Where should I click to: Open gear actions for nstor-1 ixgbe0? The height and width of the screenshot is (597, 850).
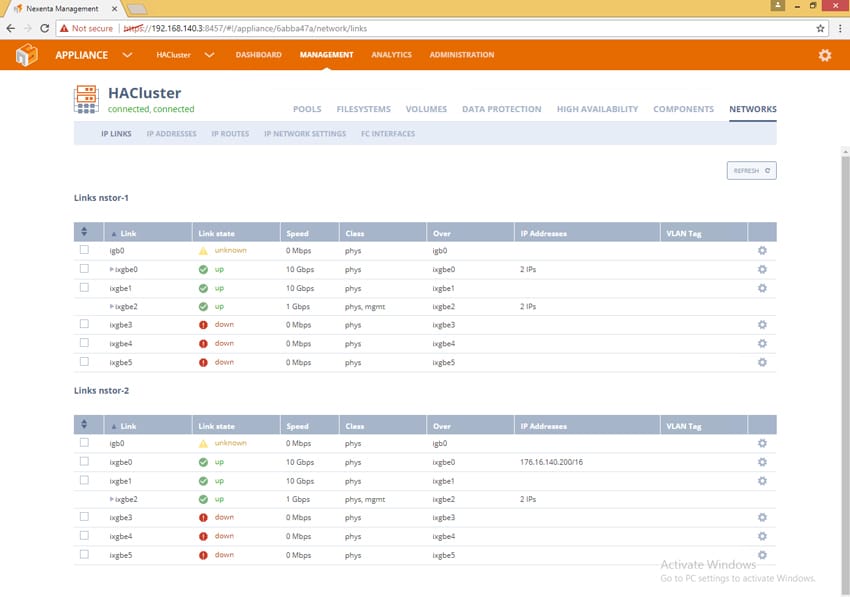(762, 269)
